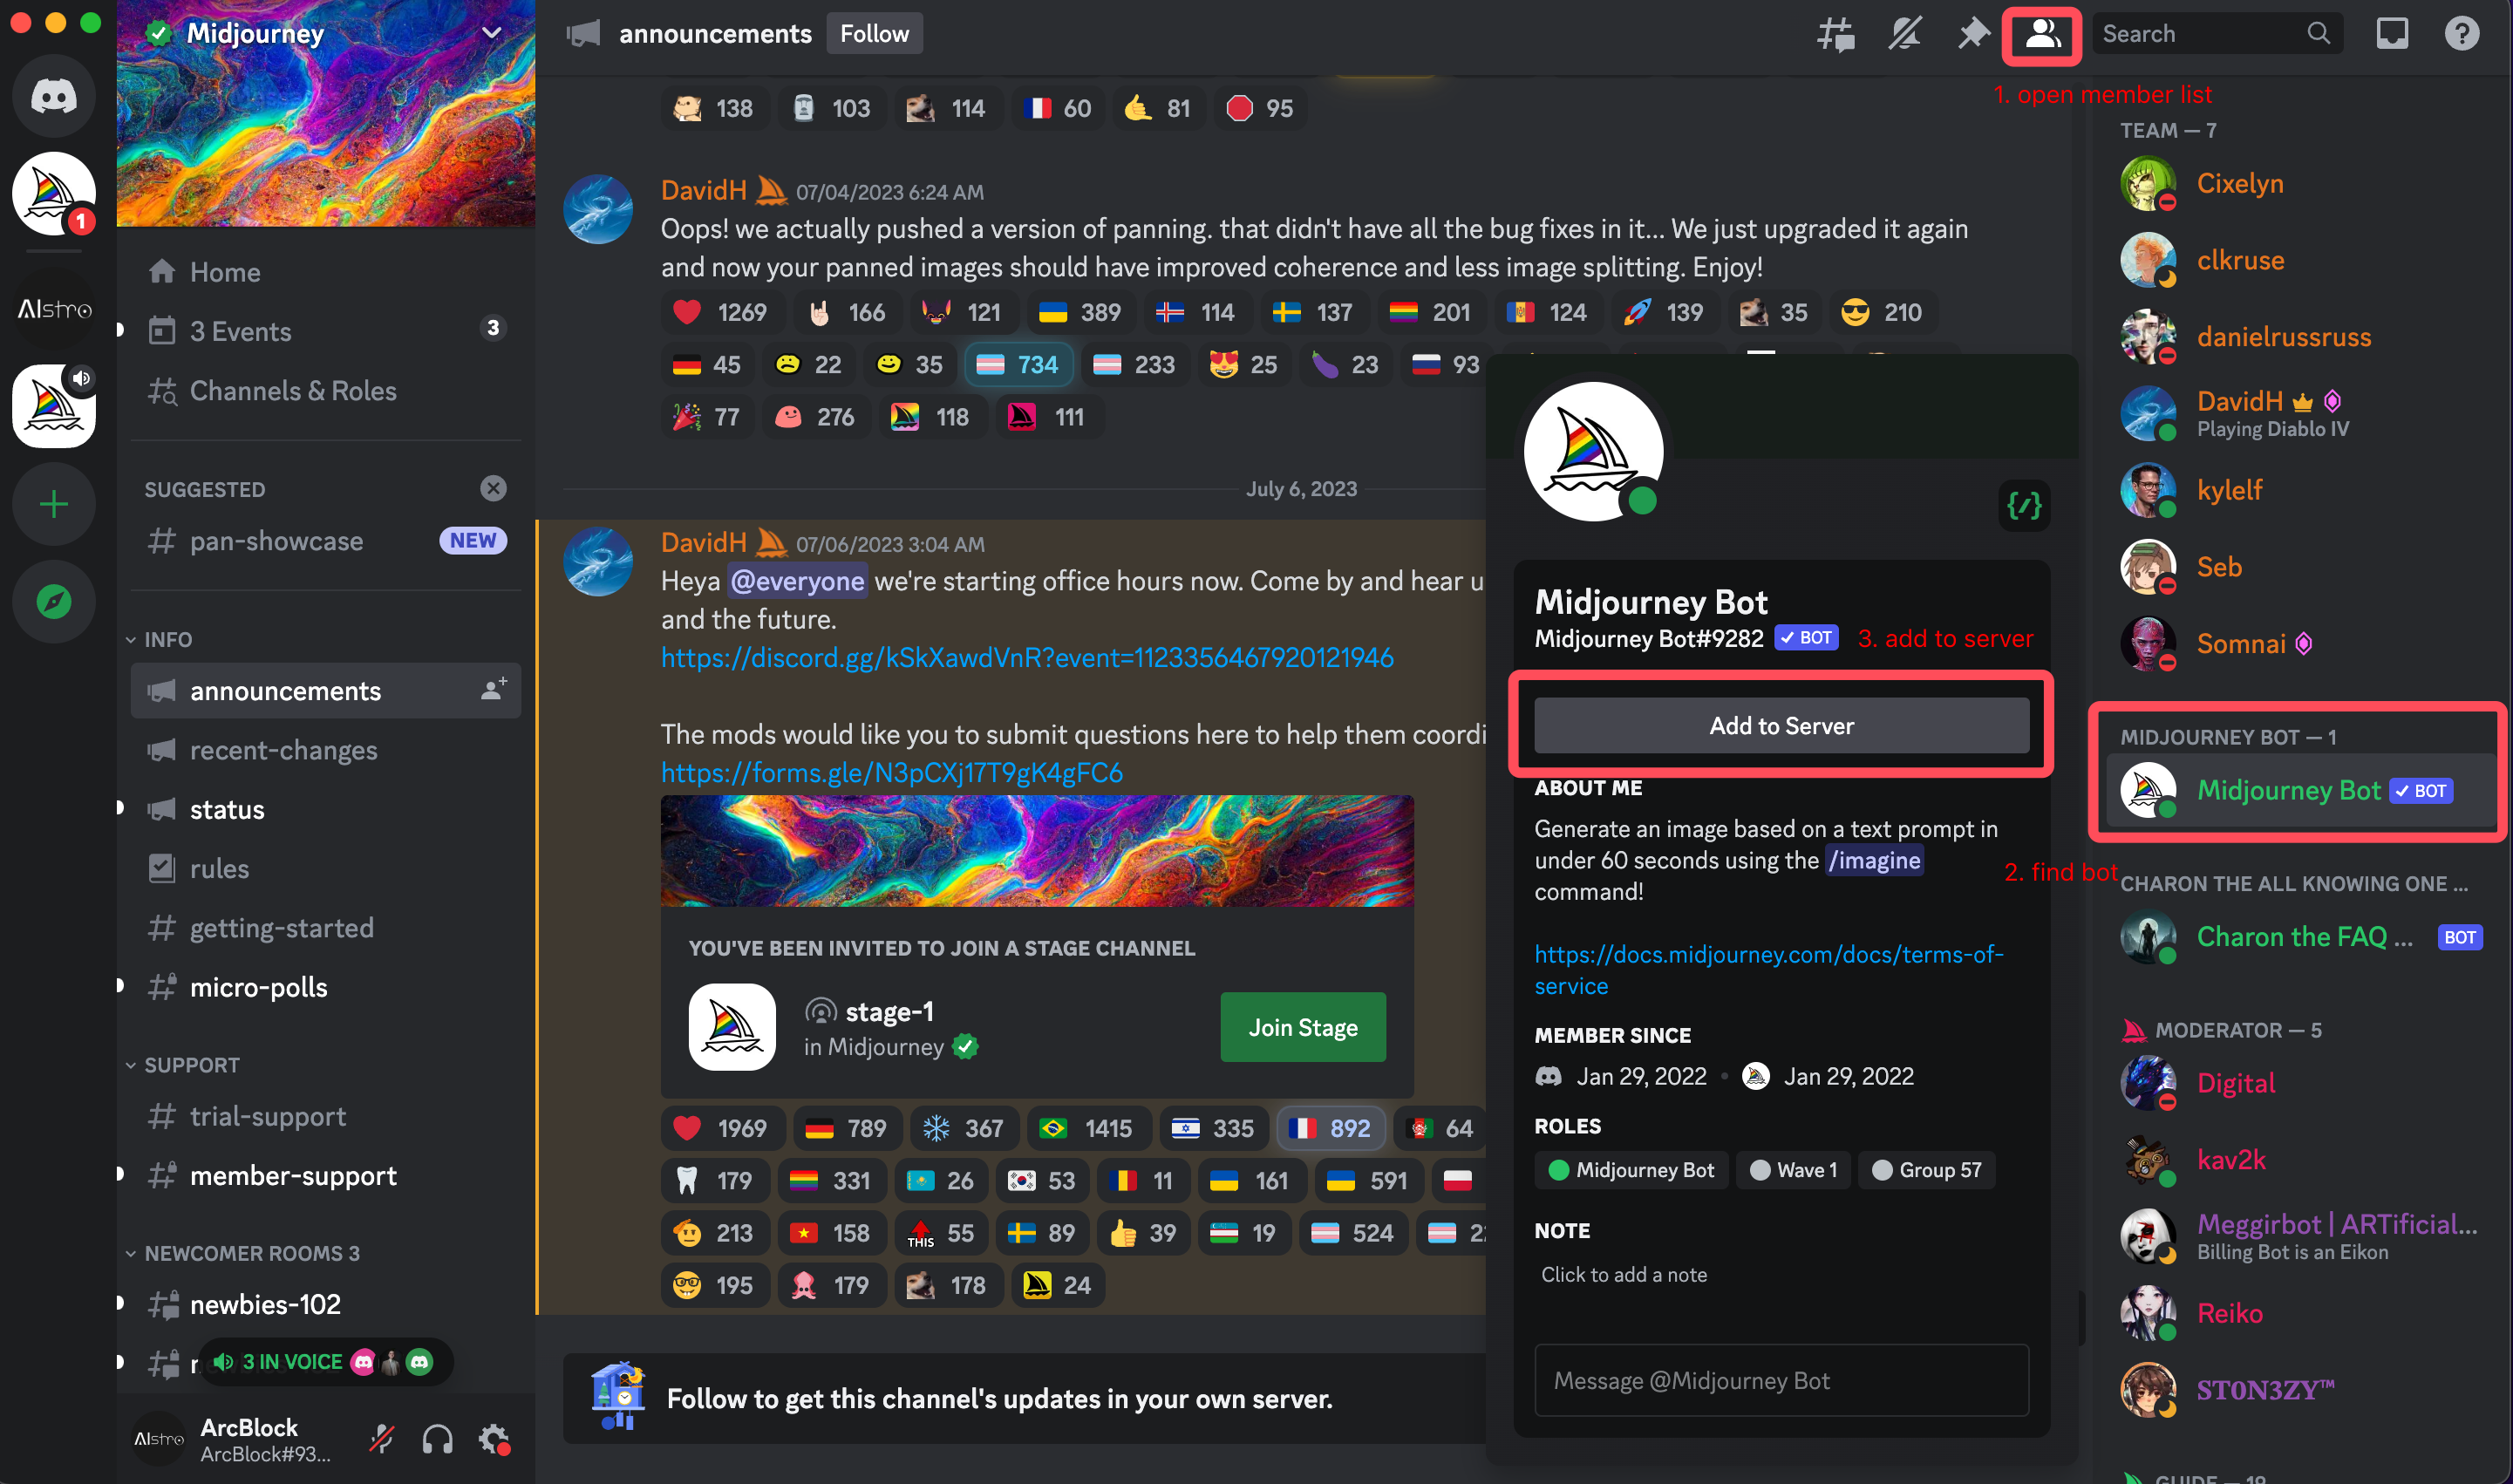Open User Settings gear icon
Screen dimensions: 2513x1484
coord(494,1439)
